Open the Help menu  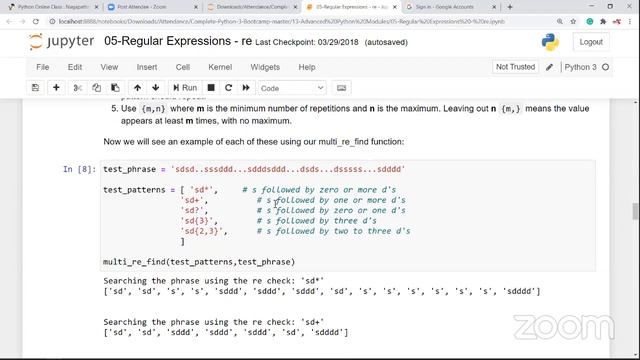click(x=307, y=67)
